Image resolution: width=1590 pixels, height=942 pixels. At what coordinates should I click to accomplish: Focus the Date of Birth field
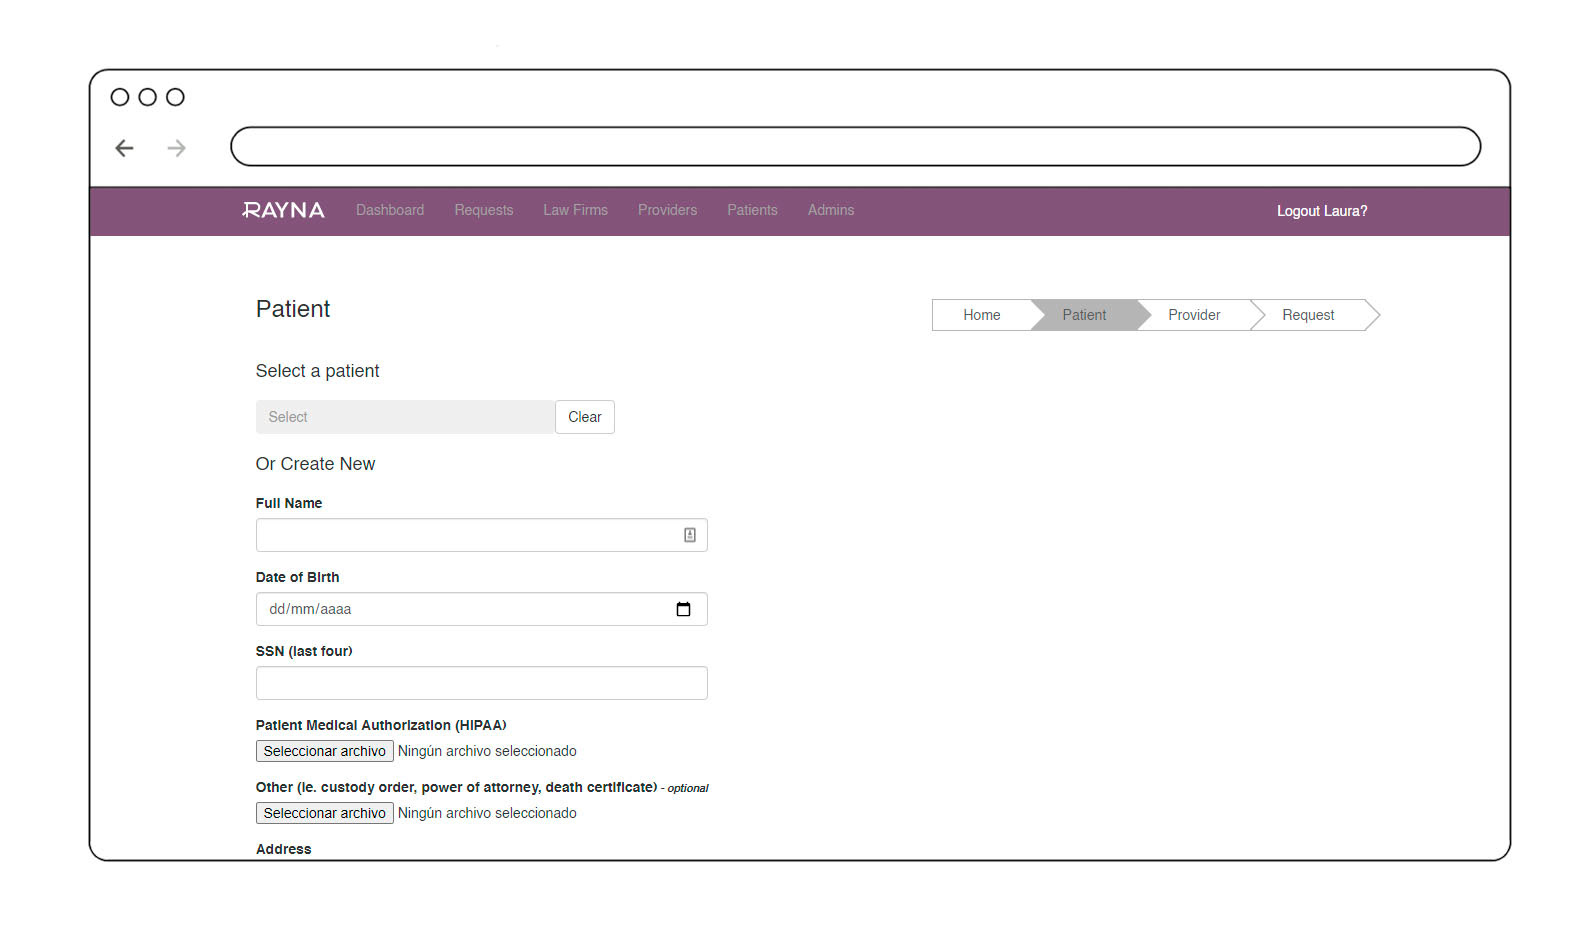pos(482,609)
